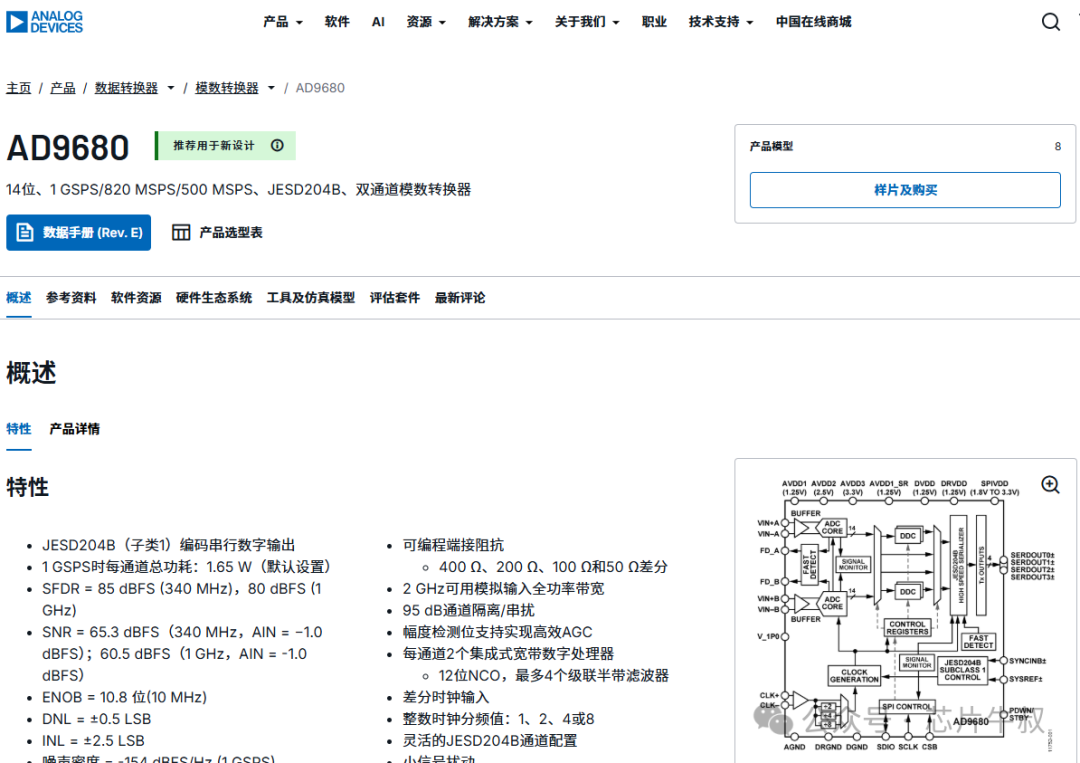Click the text 可编程端接阻抗

click(x=453, y=545)
